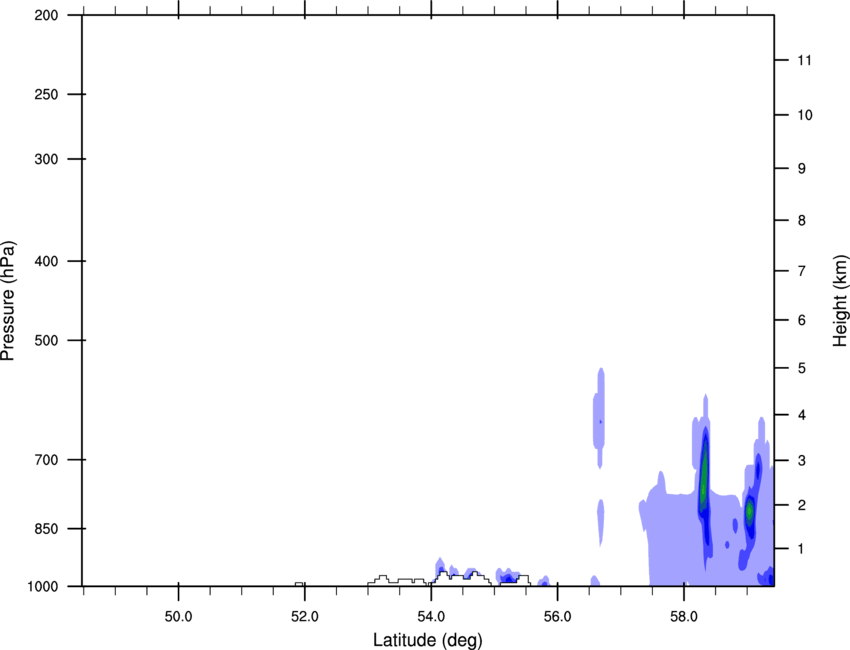Click the Latitude (deg) axis title

[427, 640]
